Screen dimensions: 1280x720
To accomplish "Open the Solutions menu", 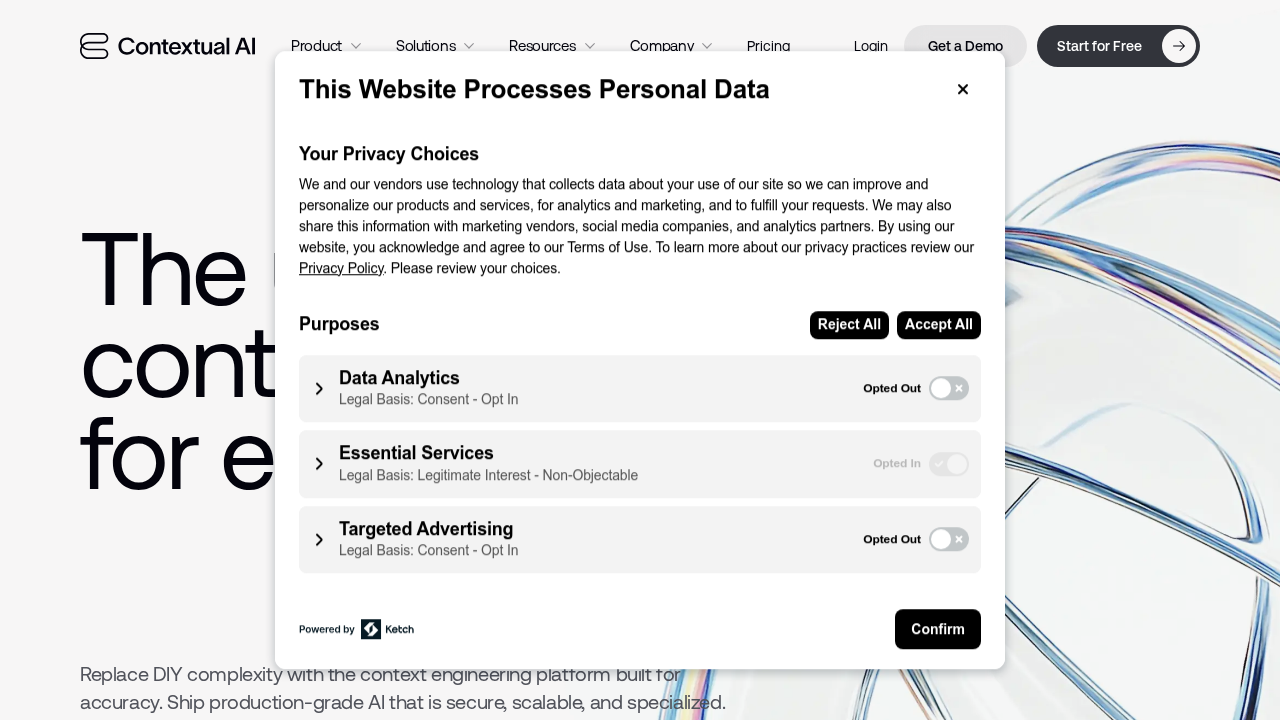I will tap(435, 46).
